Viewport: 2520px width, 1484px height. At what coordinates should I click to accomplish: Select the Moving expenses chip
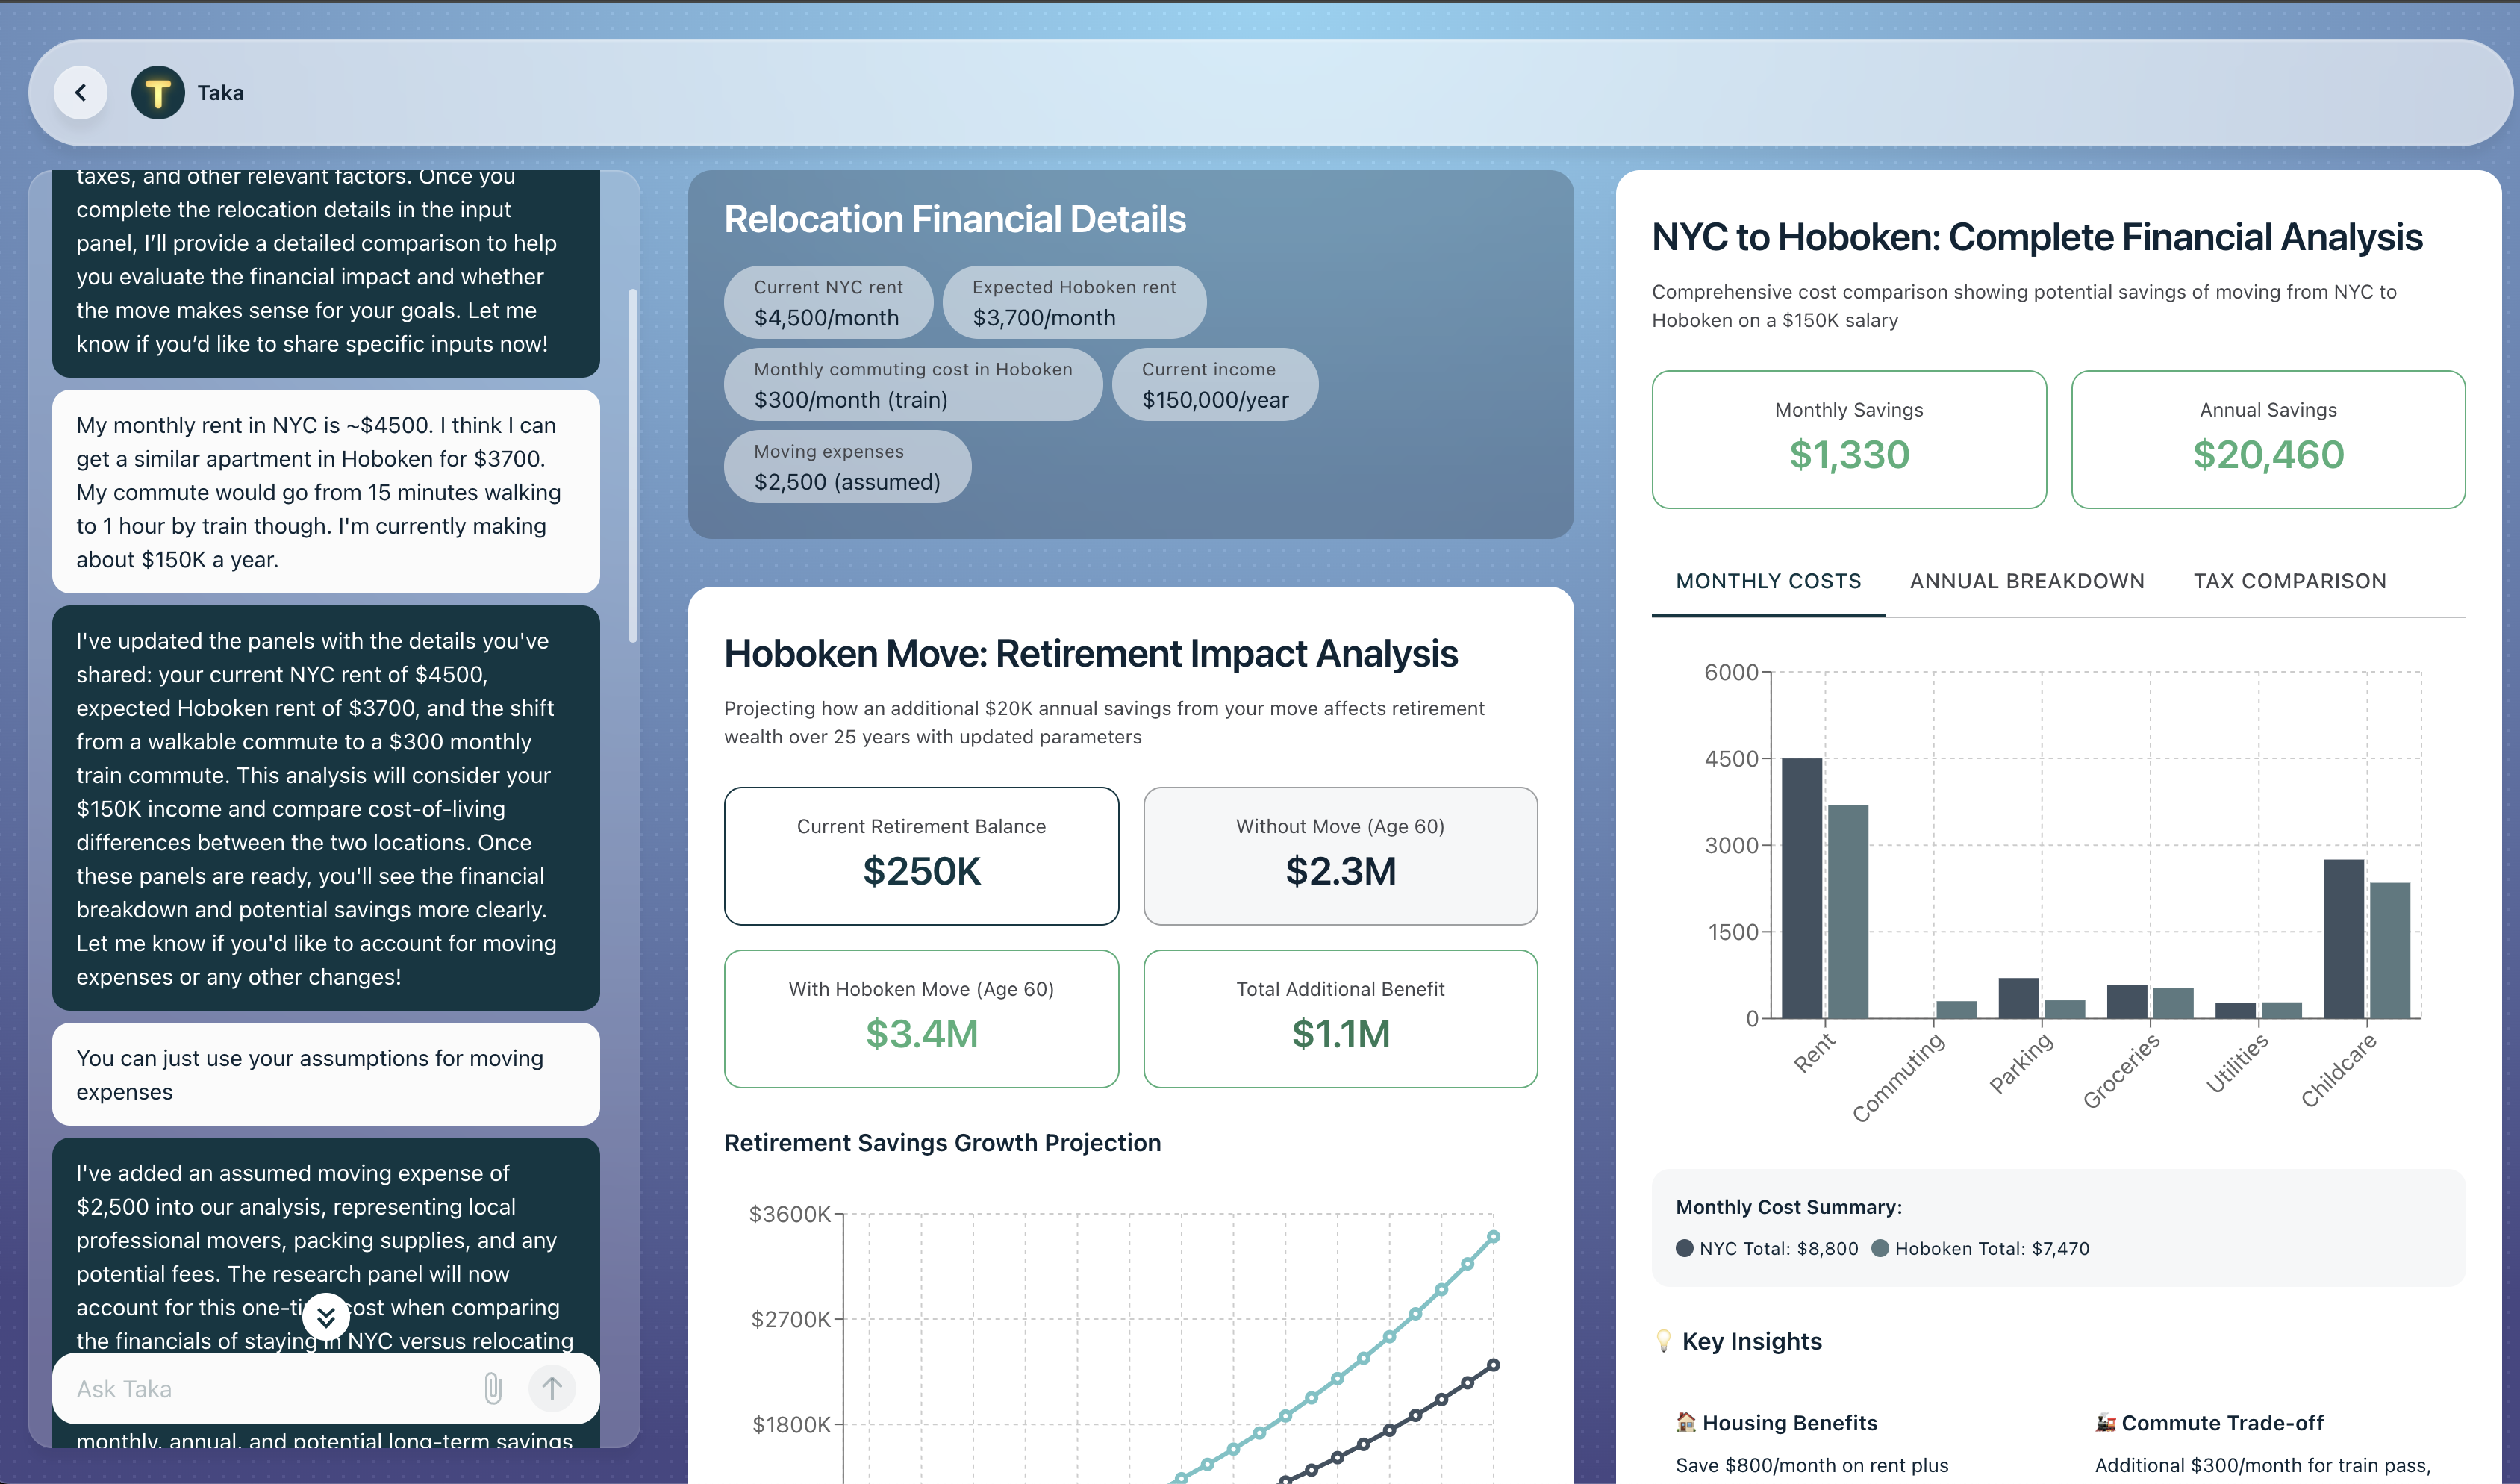coord(847,467)
